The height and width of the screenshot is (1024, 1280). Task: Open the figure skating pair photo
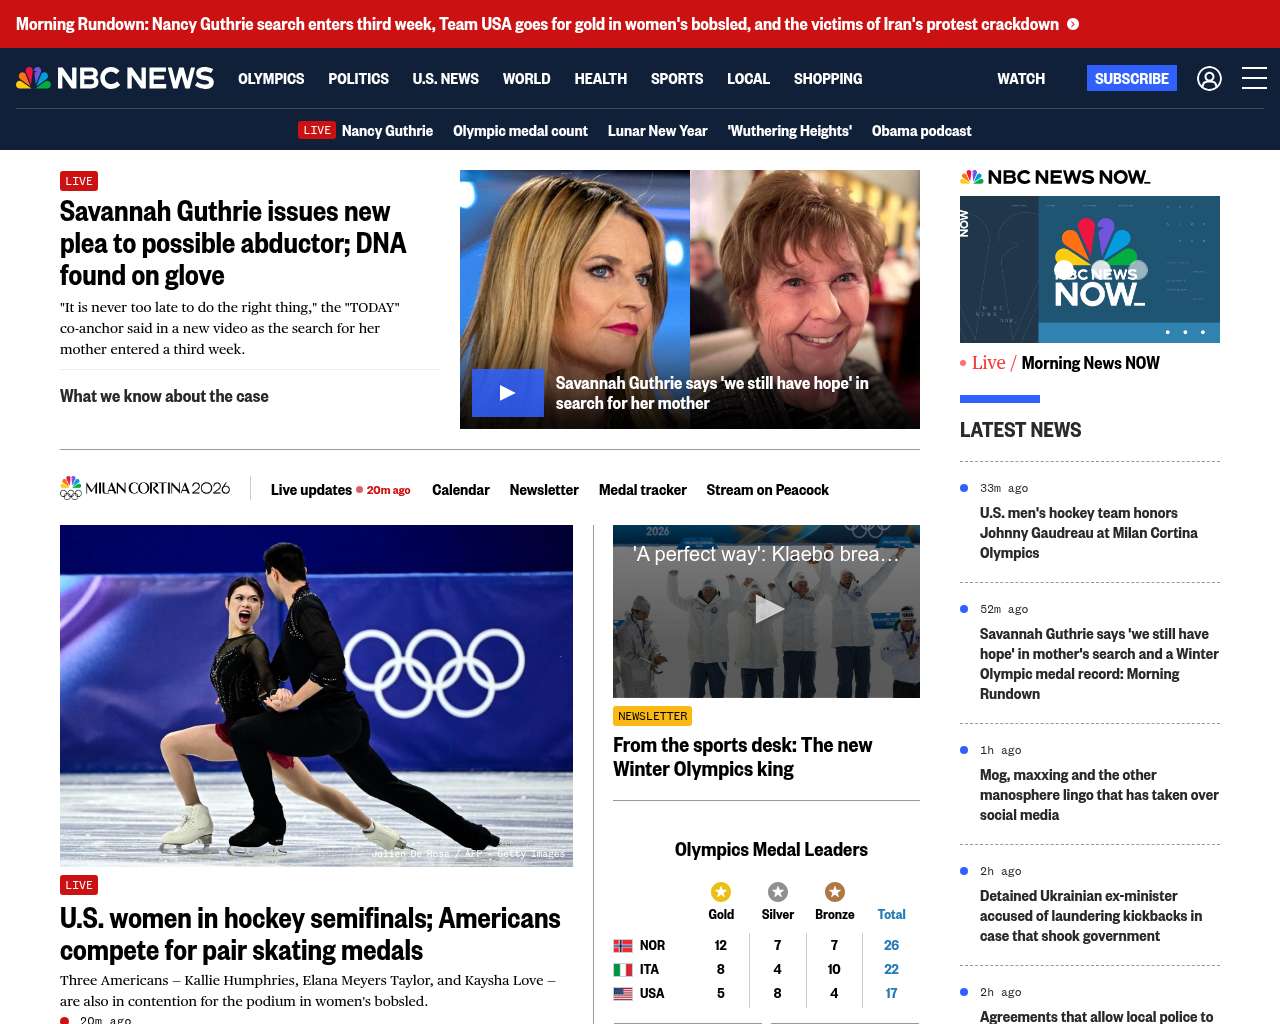(x=316, y=695)
